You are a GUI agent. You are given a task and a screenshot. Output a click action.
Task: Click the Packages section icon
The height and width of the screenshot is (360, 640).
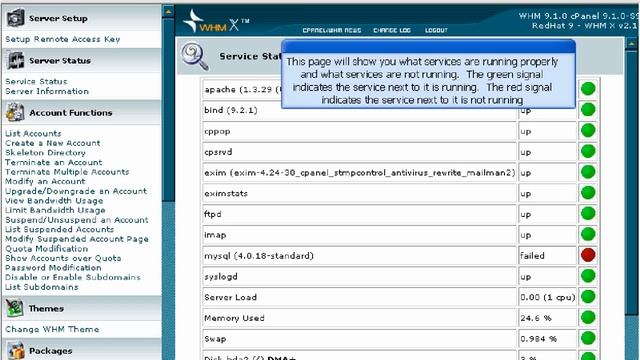click(16, 351)
